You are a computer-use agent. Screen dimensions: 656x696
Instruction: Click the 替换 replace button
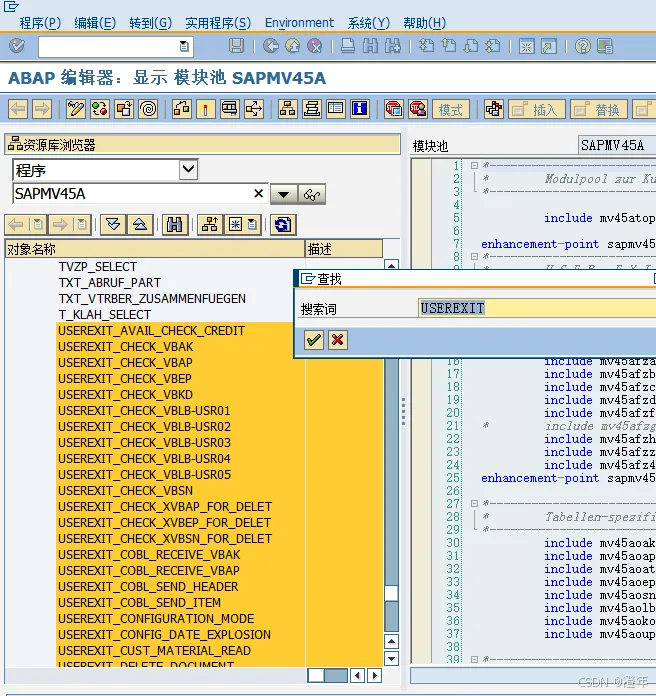(599, 109)
